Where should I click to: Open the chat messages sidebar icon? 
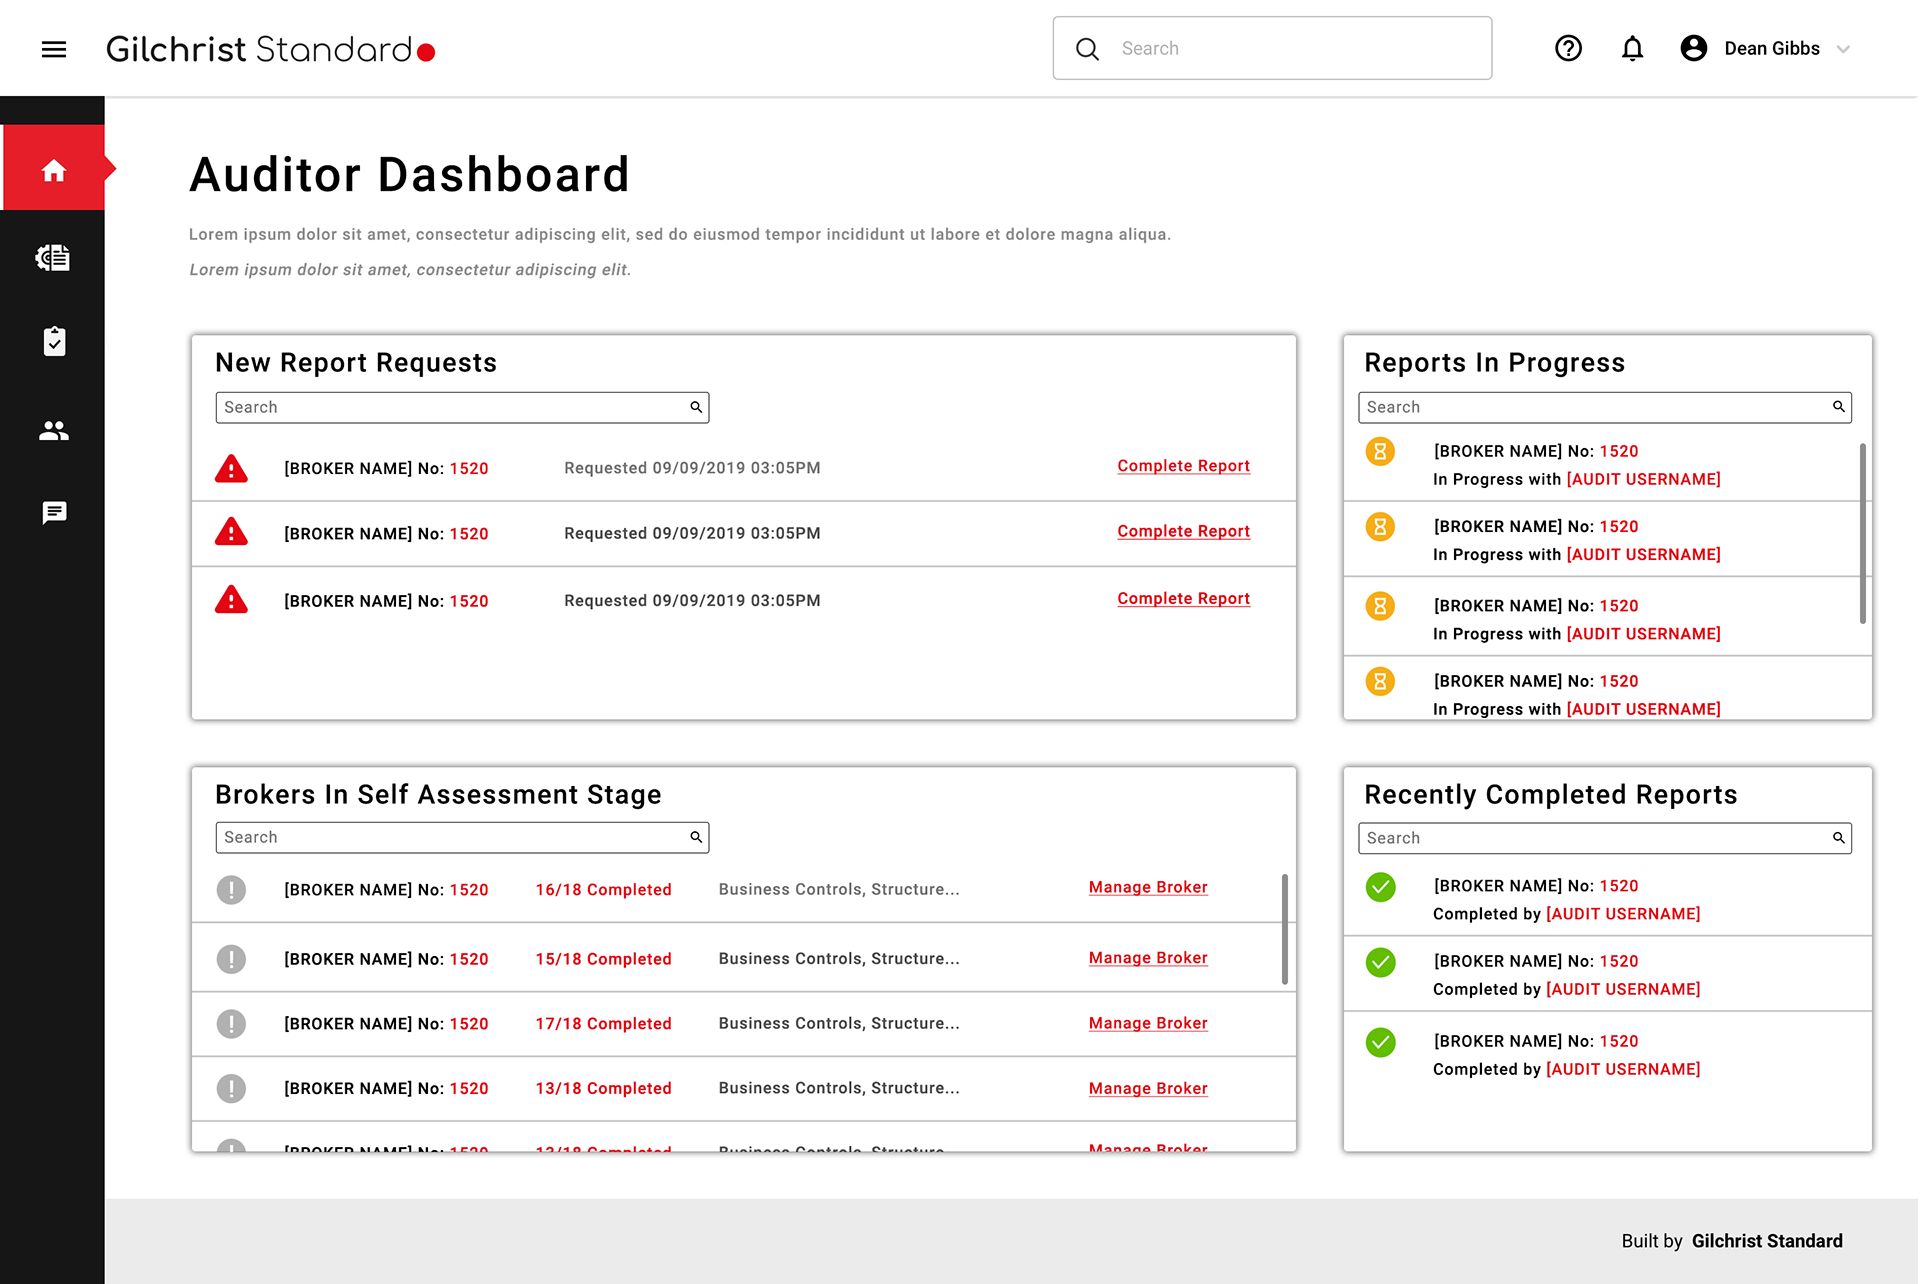(54, 513)
